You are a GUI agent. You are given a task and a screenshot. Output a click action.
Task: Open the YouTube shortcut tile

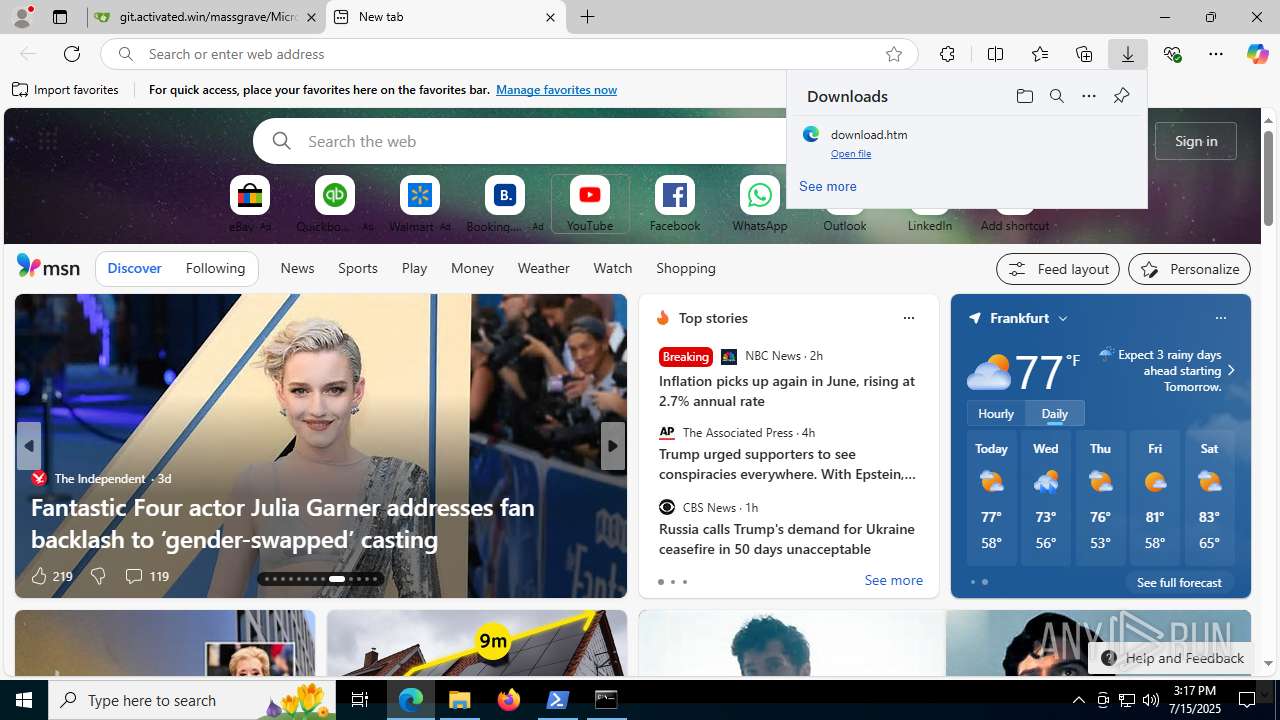coord(590,204)
